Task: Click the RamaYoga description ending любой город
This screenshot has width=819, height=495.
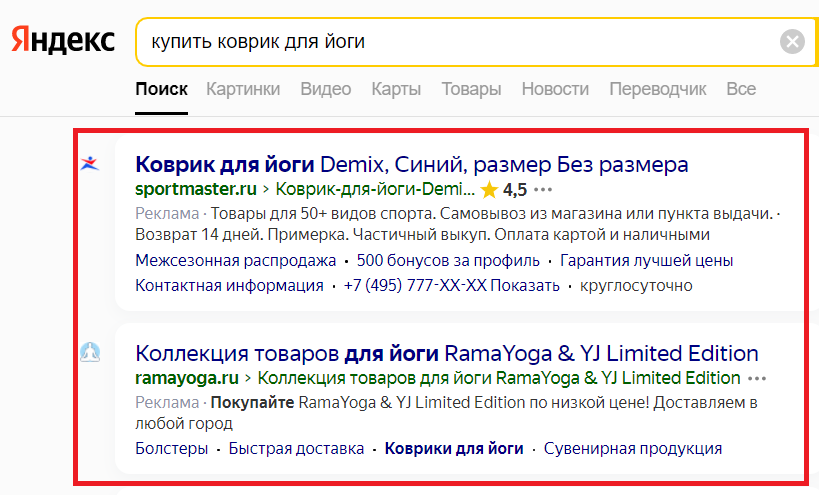Action: click(x=447, y=413)
